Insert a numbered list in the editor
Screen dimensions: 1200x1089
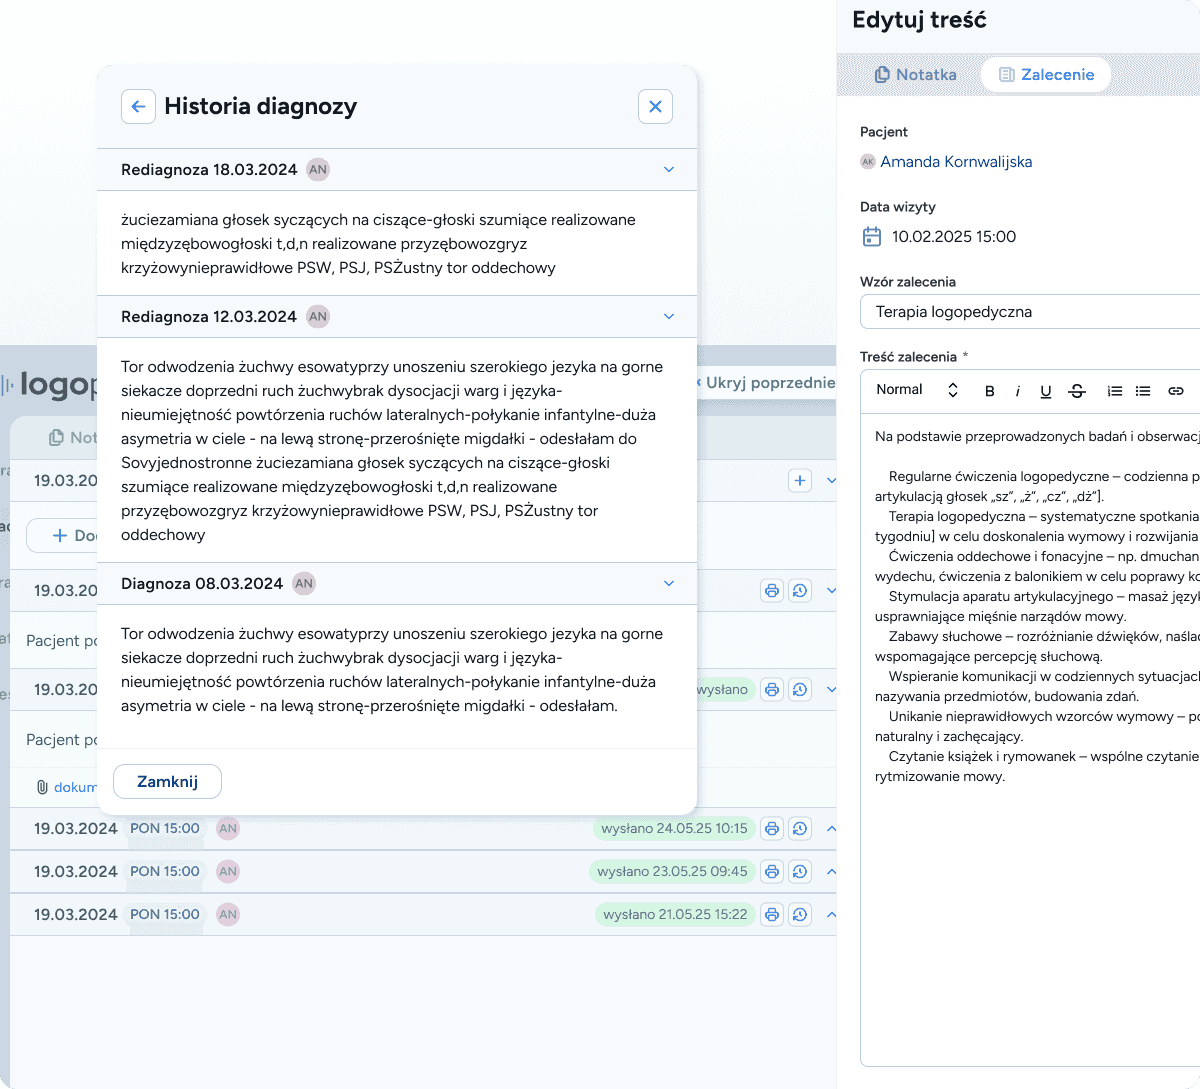pos(1114,391)
